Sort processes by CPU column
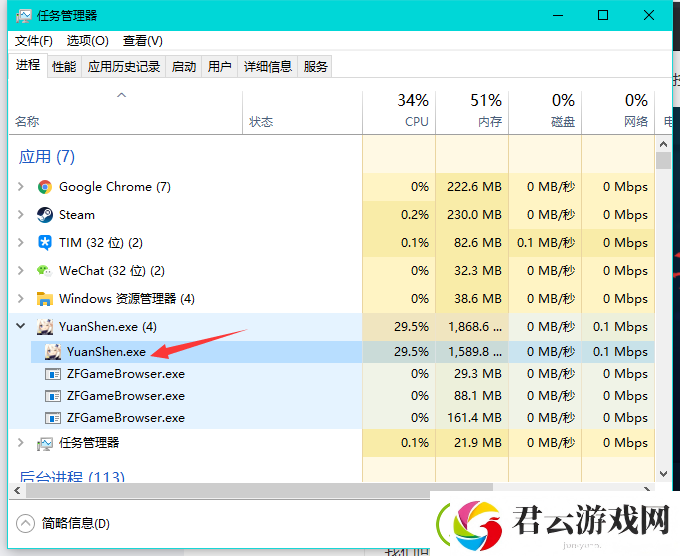Viewport: 680px width, 556px height. coord(399,112)
